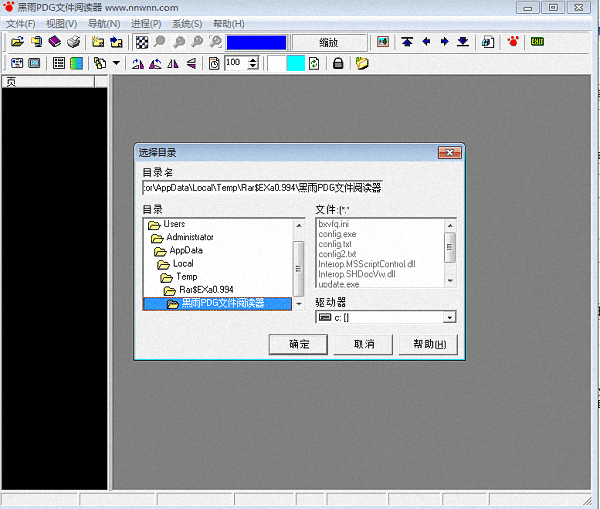Click the printer icon in toolbar
Screen dimensions: 600x509
tap(73, 42)
